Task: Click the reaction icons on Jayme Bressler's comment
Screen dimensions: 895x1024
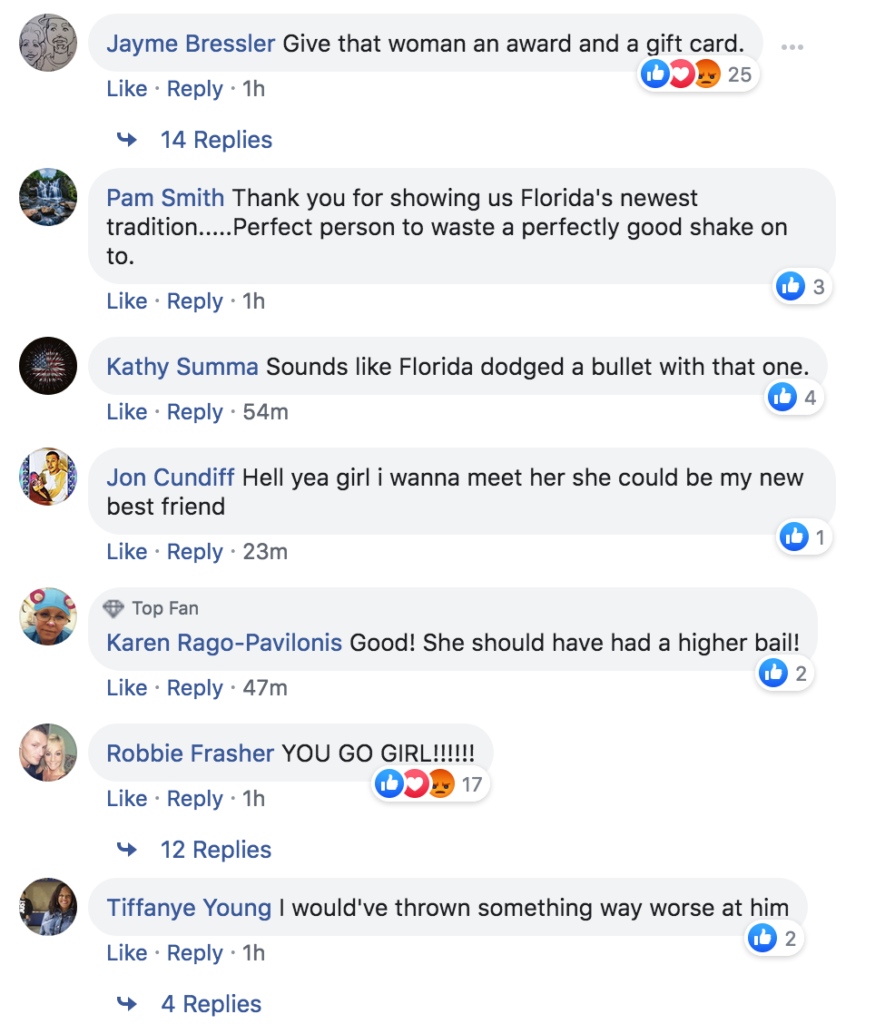Action: tap(681, 74)
